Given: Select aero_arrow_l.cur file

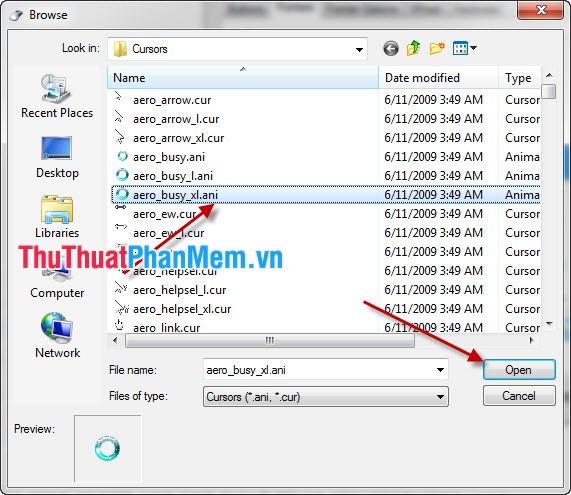Looking at the screenshot, I should pos(176,119).
